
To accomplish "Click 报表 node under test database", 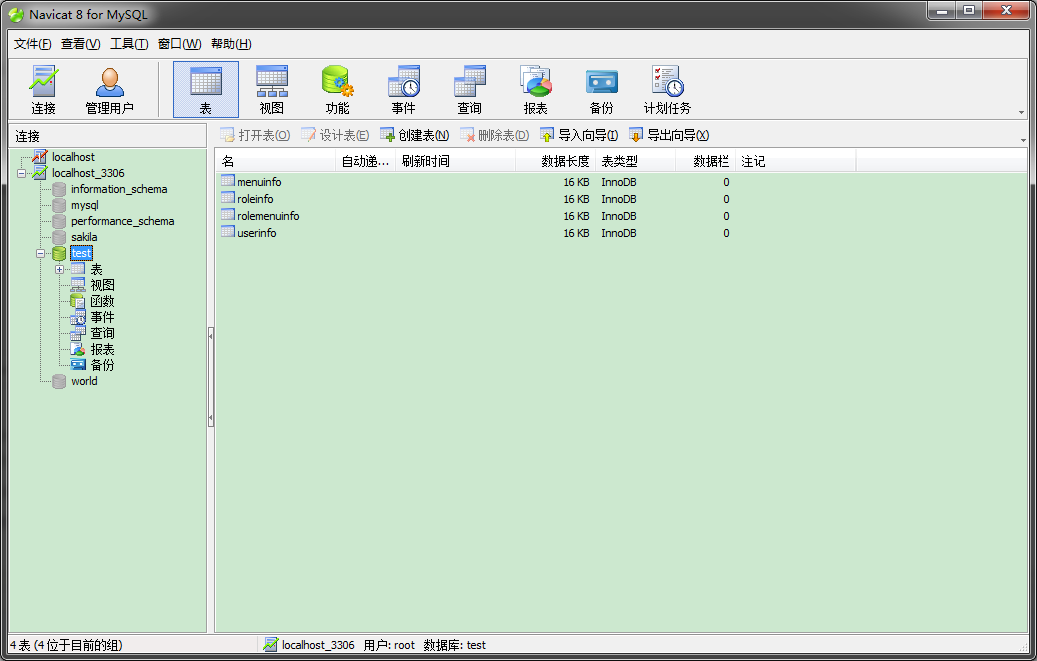I will pyautogui.click(x=103, y=349).
